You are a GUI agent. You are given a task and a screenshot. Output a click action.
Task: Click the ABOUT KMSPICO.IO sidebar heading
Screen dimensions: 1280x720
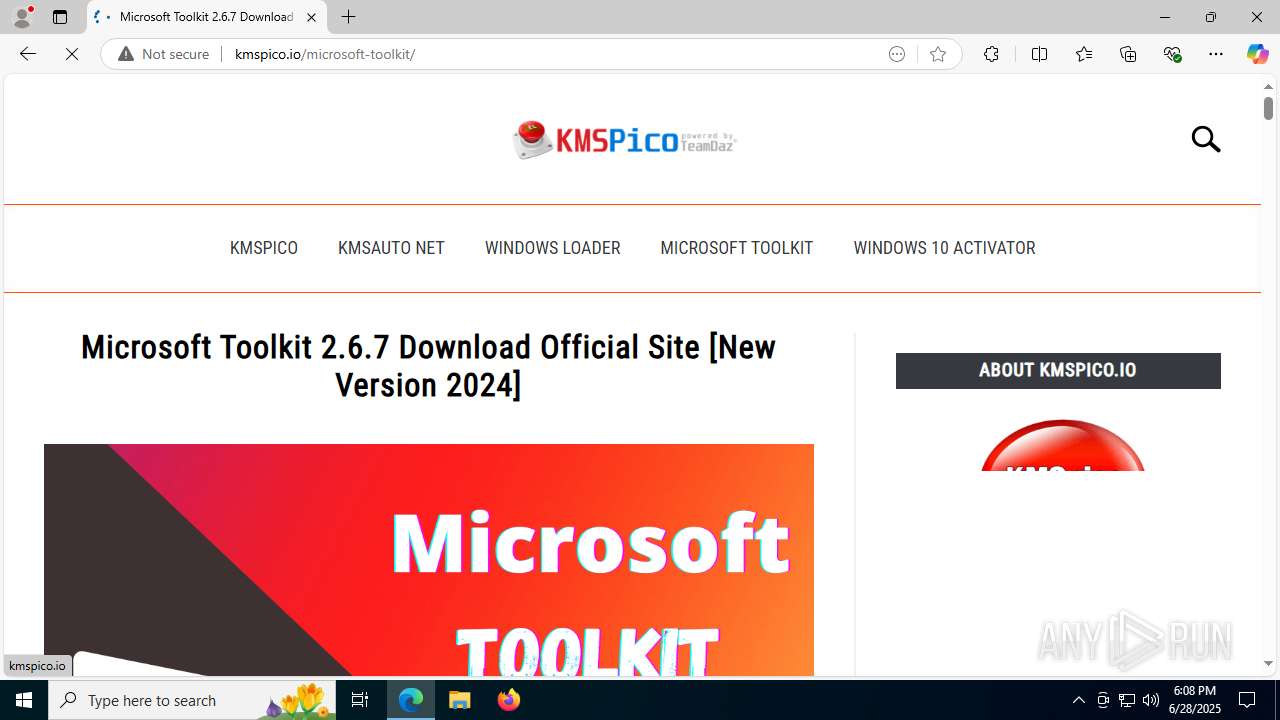coord(1058,371)
